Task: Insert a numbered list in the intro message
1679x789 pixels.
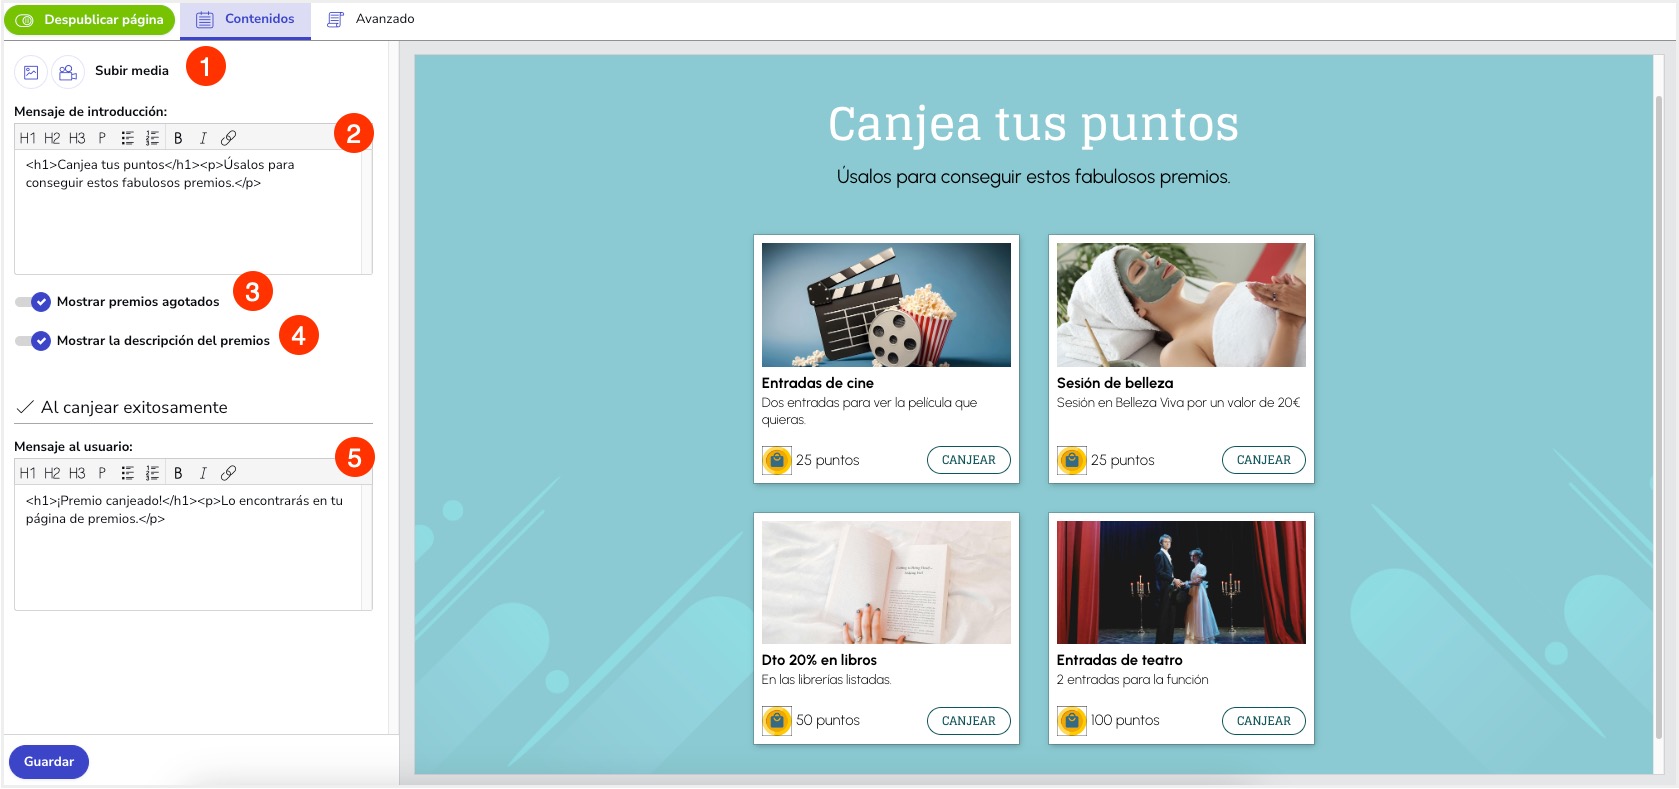Action: [x=152, y=138]
